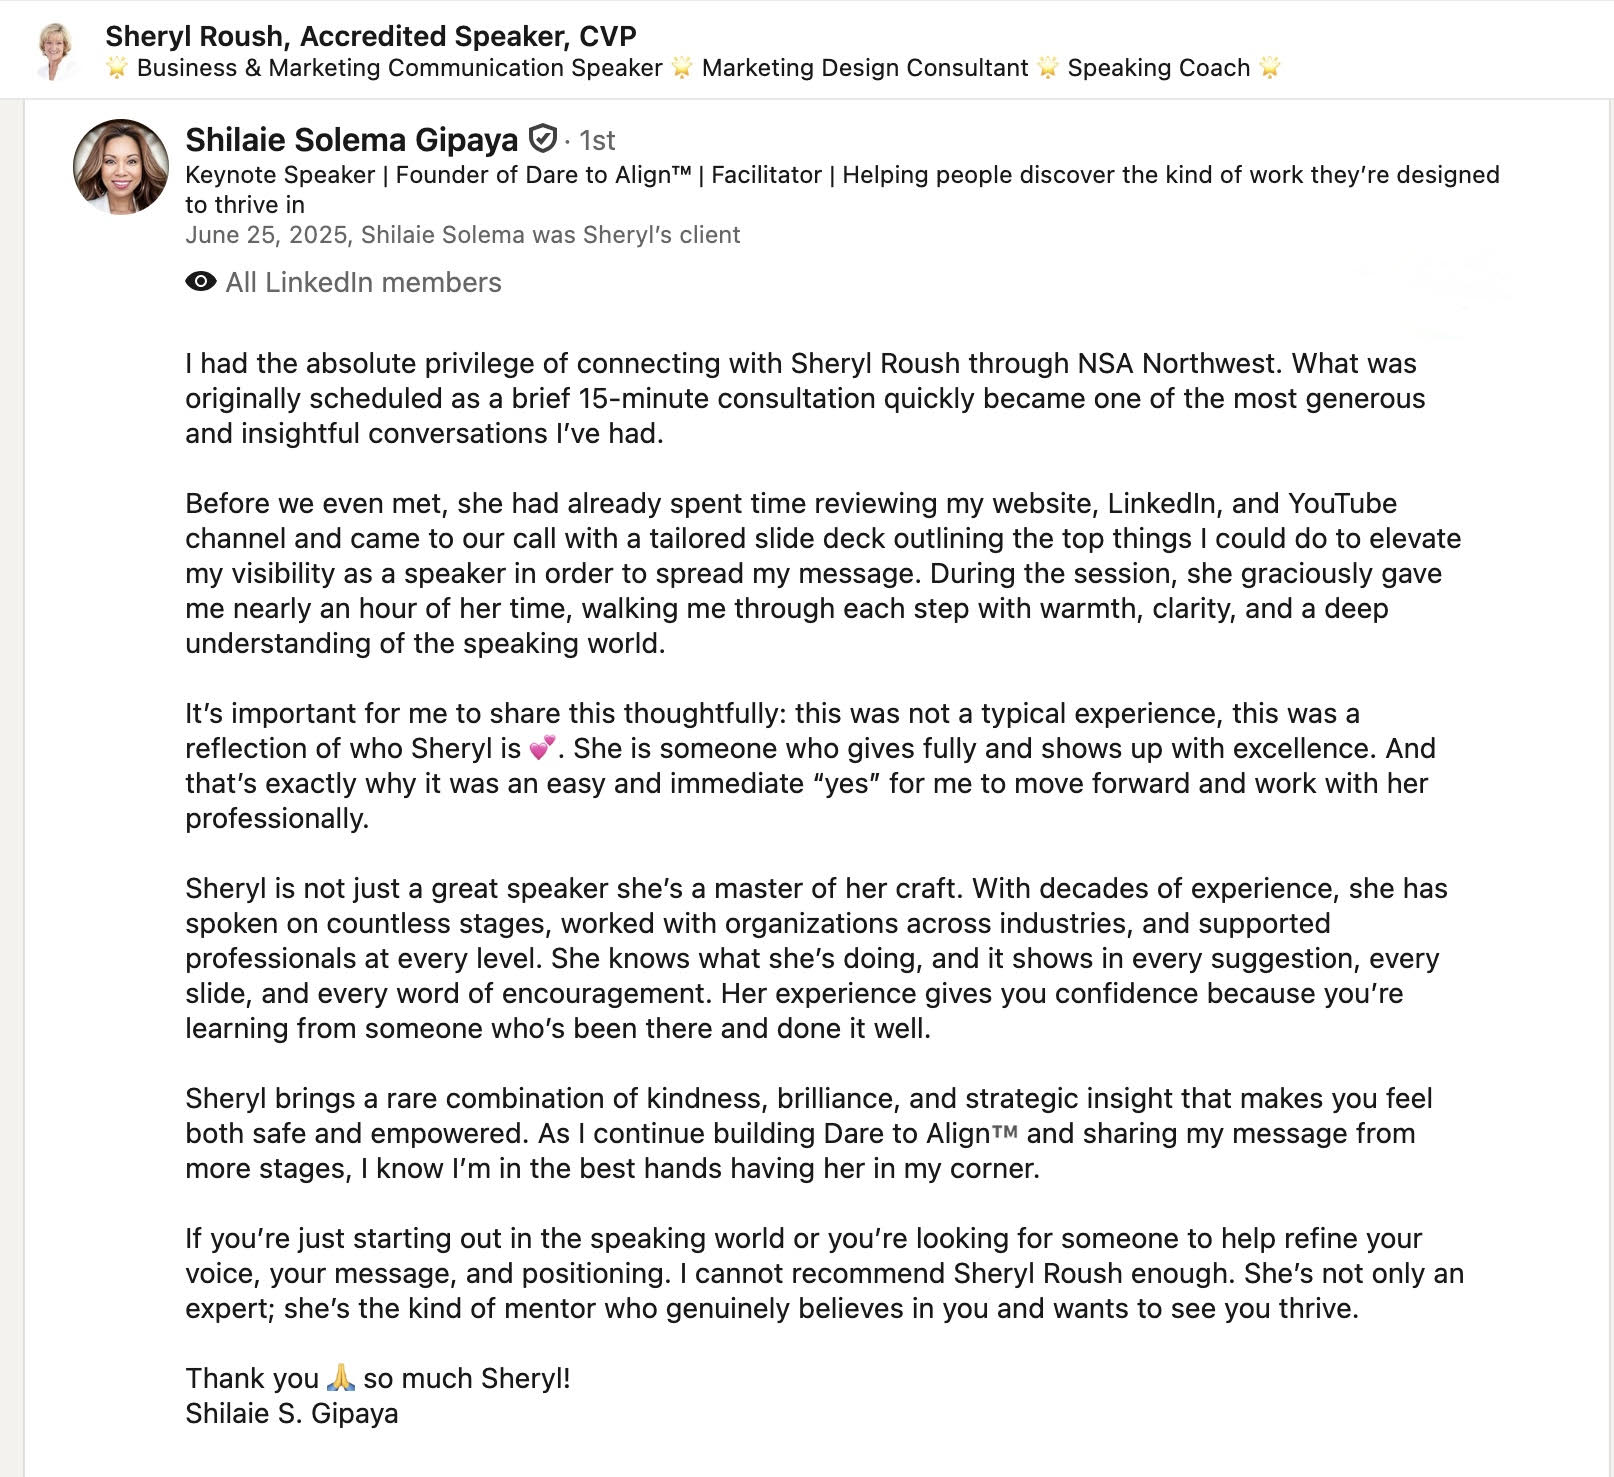Viewport: 1614px width, 1477px height.
Task: Click Shilaie Solema Gipaya's round profile picture
Action: [x=121, y=167]
